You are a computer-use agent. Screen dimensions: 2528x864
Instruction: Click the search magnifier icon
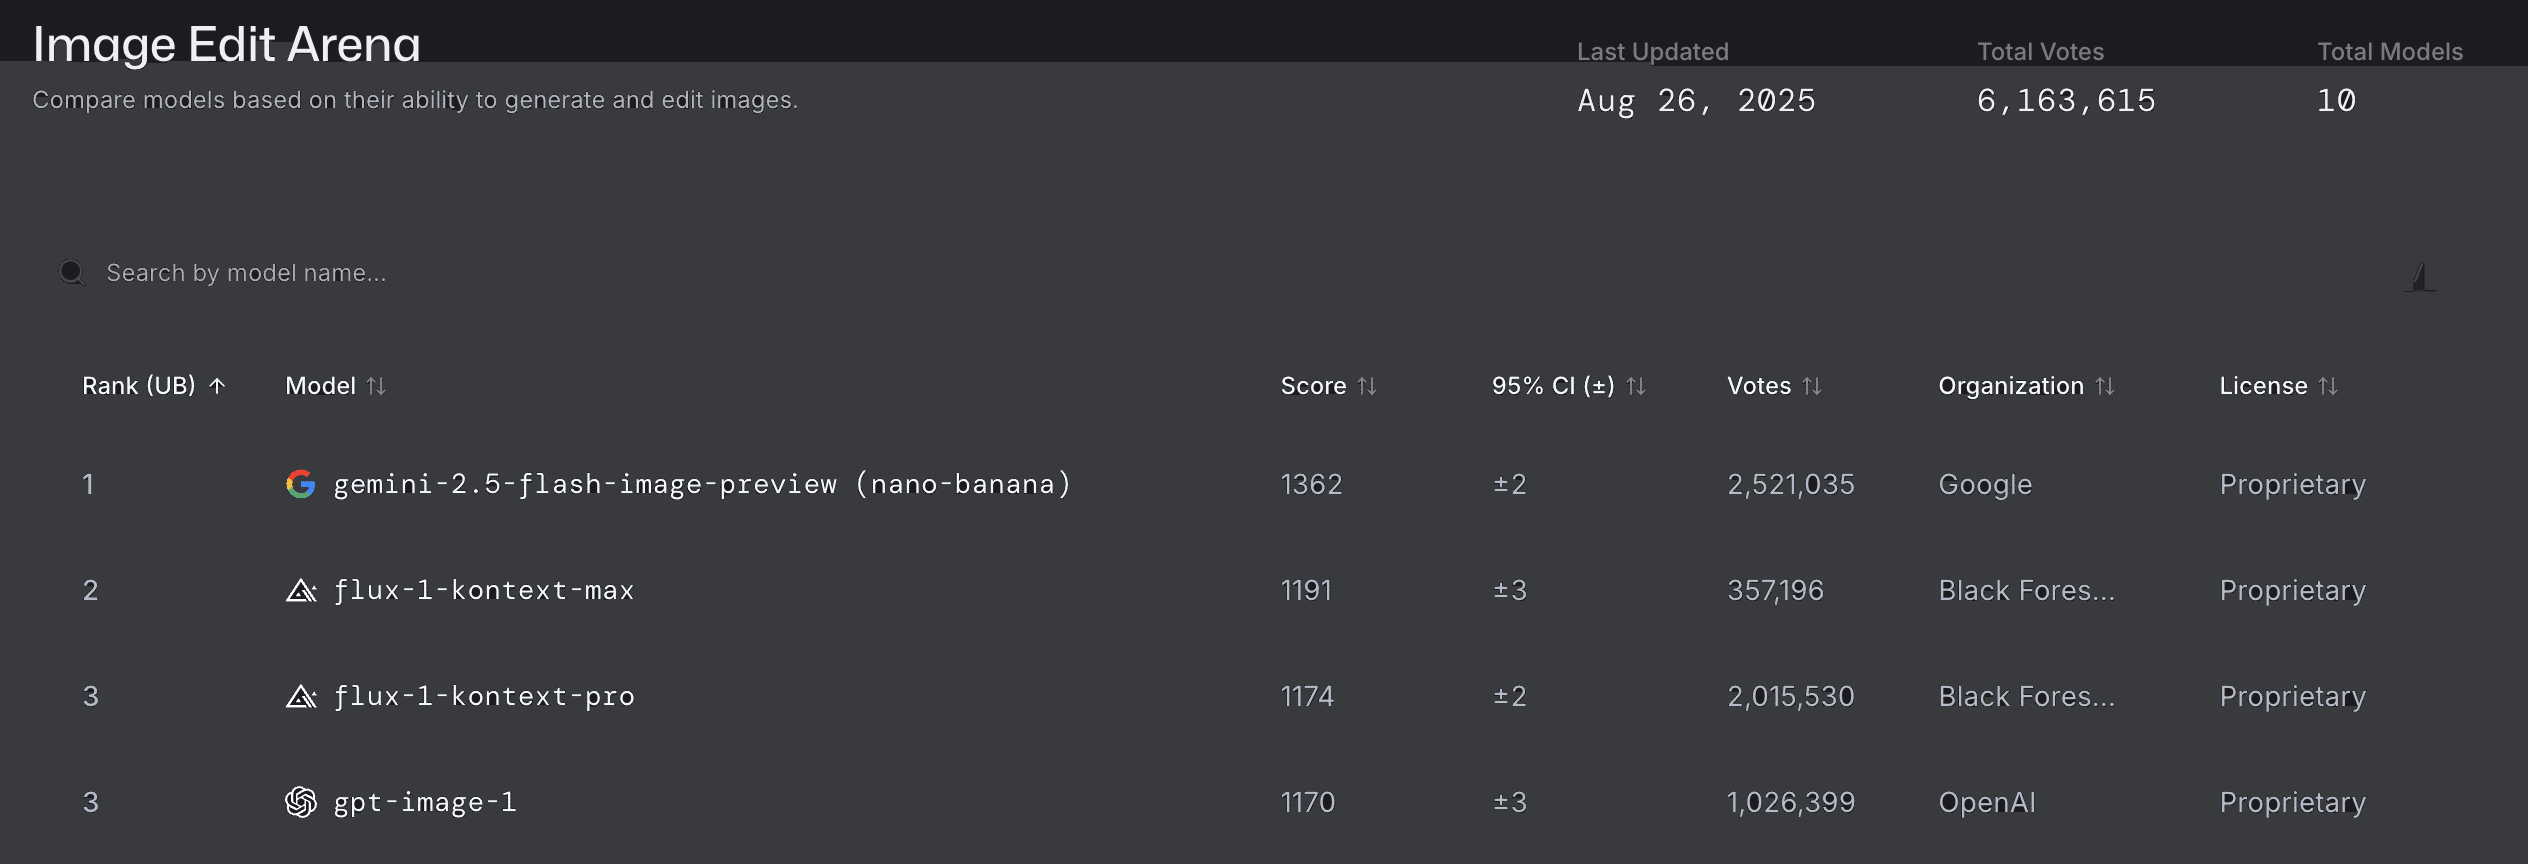coord(72,272)
